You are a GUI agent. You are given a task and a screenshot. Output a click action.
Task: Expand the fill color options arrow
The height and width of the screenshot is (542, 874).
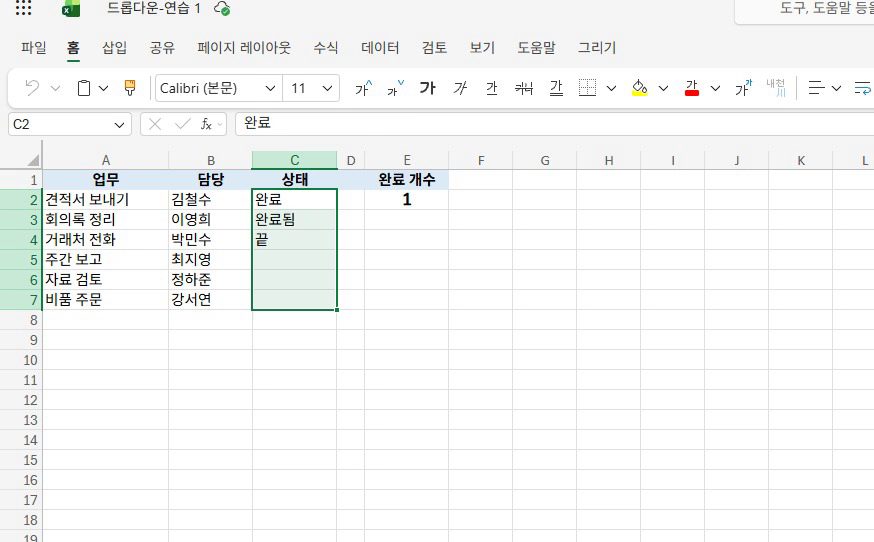(x=663, y=88)
